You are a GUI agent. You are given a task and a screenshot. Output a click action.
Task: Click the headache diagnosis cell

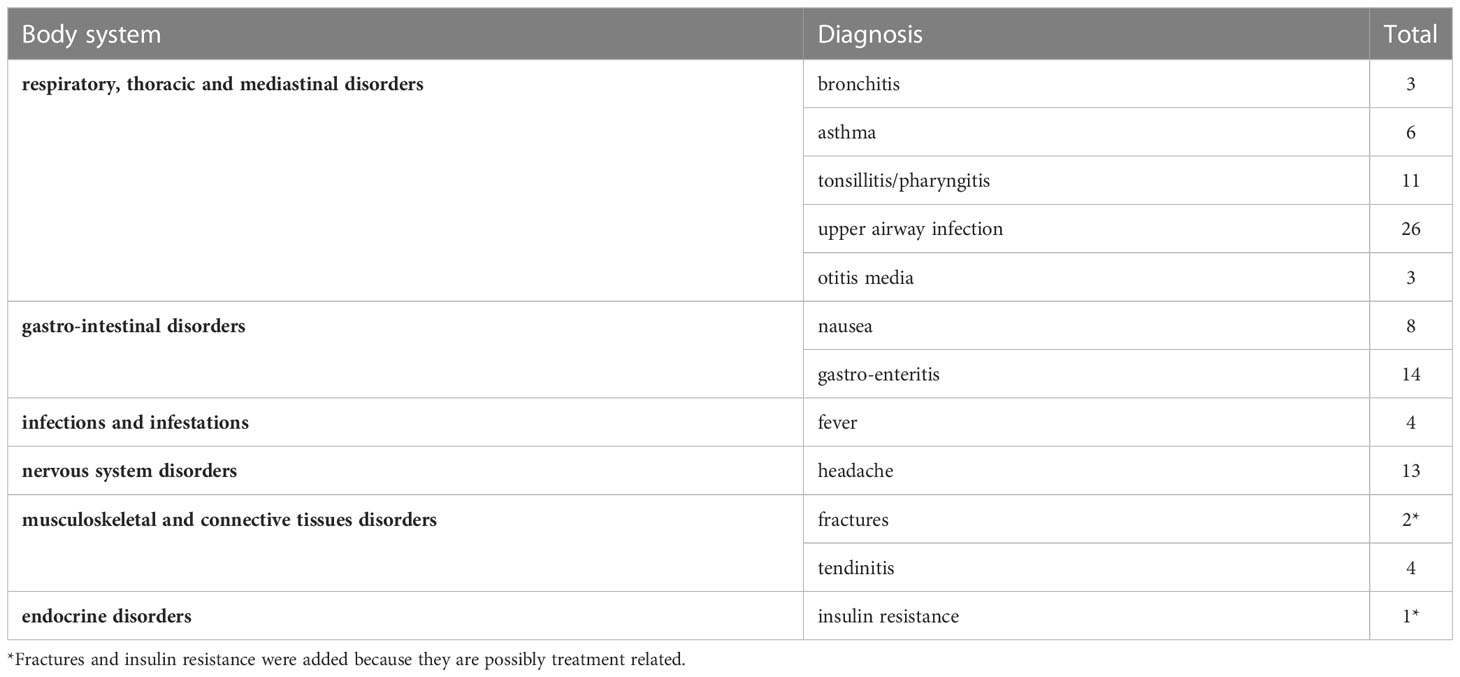1087,471
